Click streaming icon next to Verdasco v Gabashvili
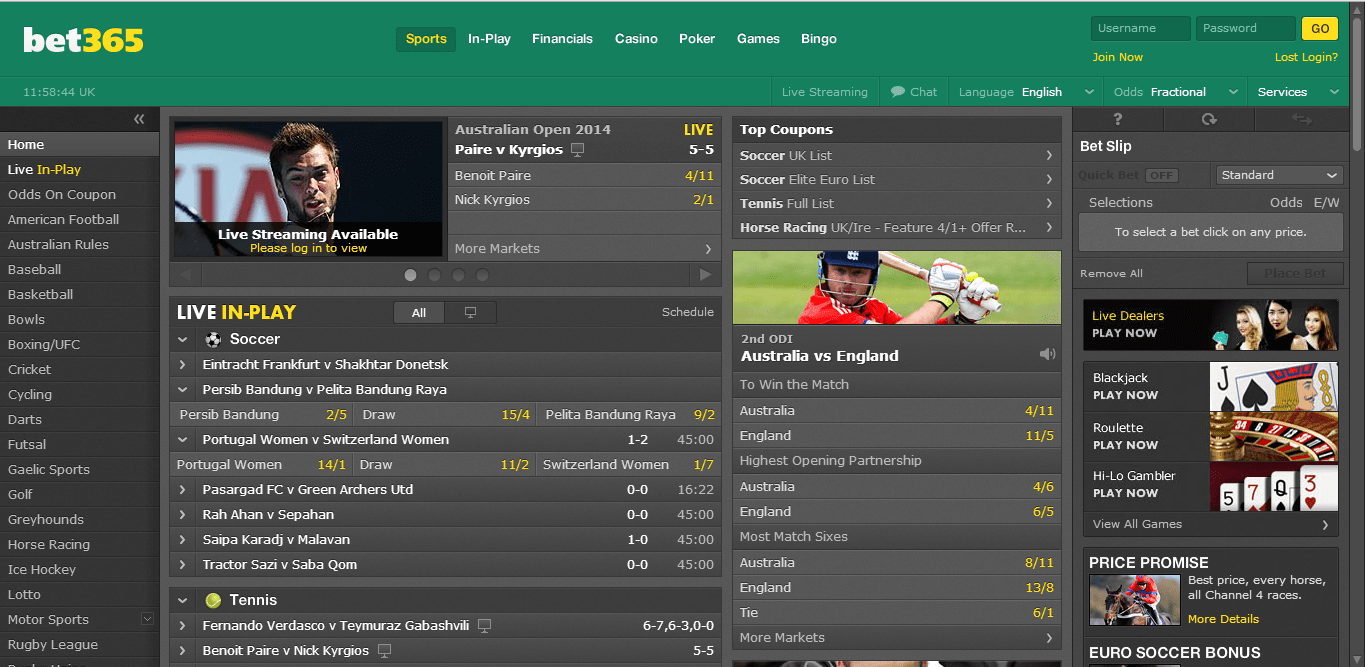 tap(485, 626)
